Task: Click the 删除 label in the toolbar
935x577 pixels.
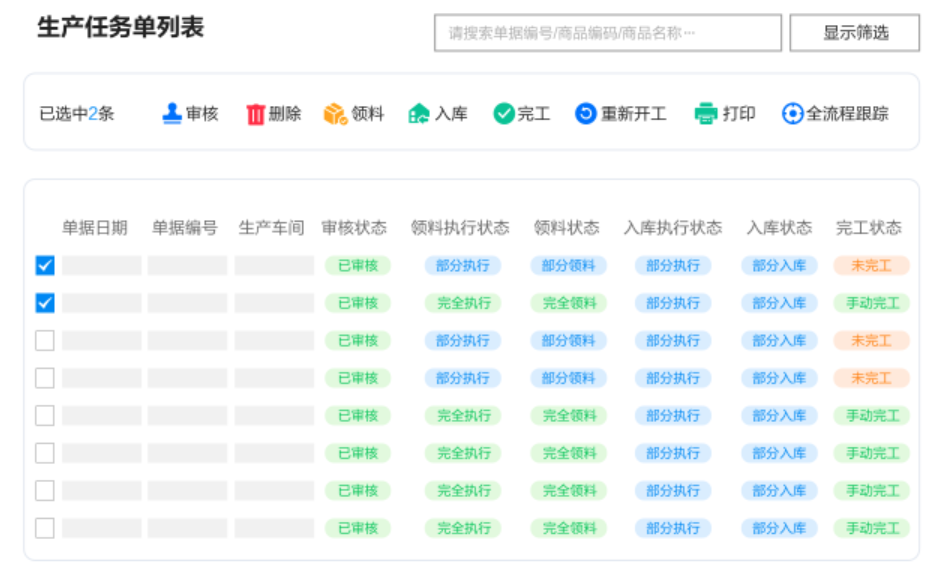Action: tap(285, 113)
